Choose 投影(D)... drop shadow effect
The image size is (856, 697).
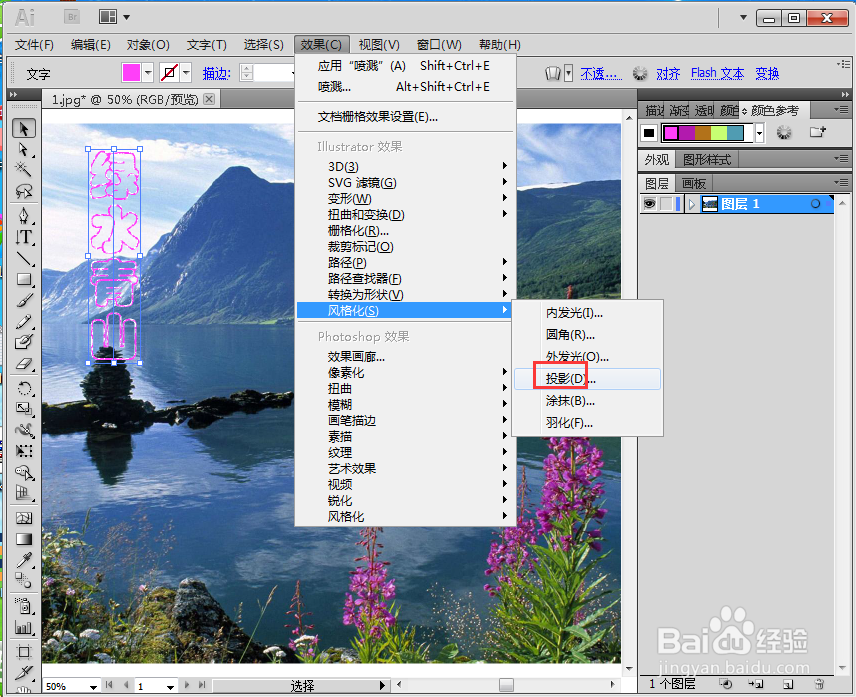587,379
